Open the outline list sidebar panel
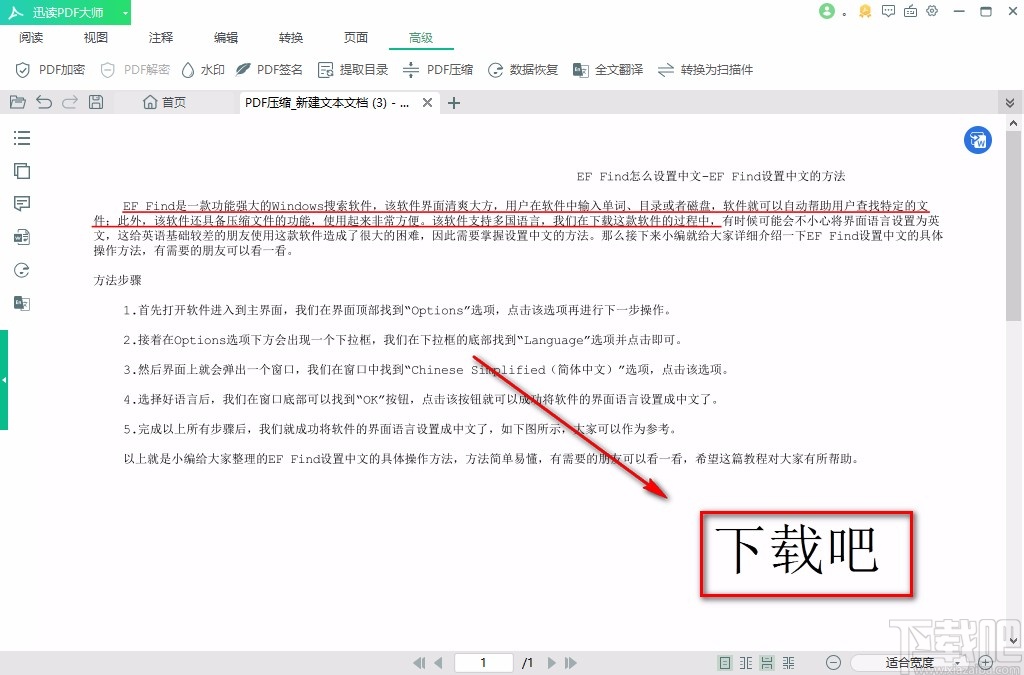 click(x=22, y=138)
